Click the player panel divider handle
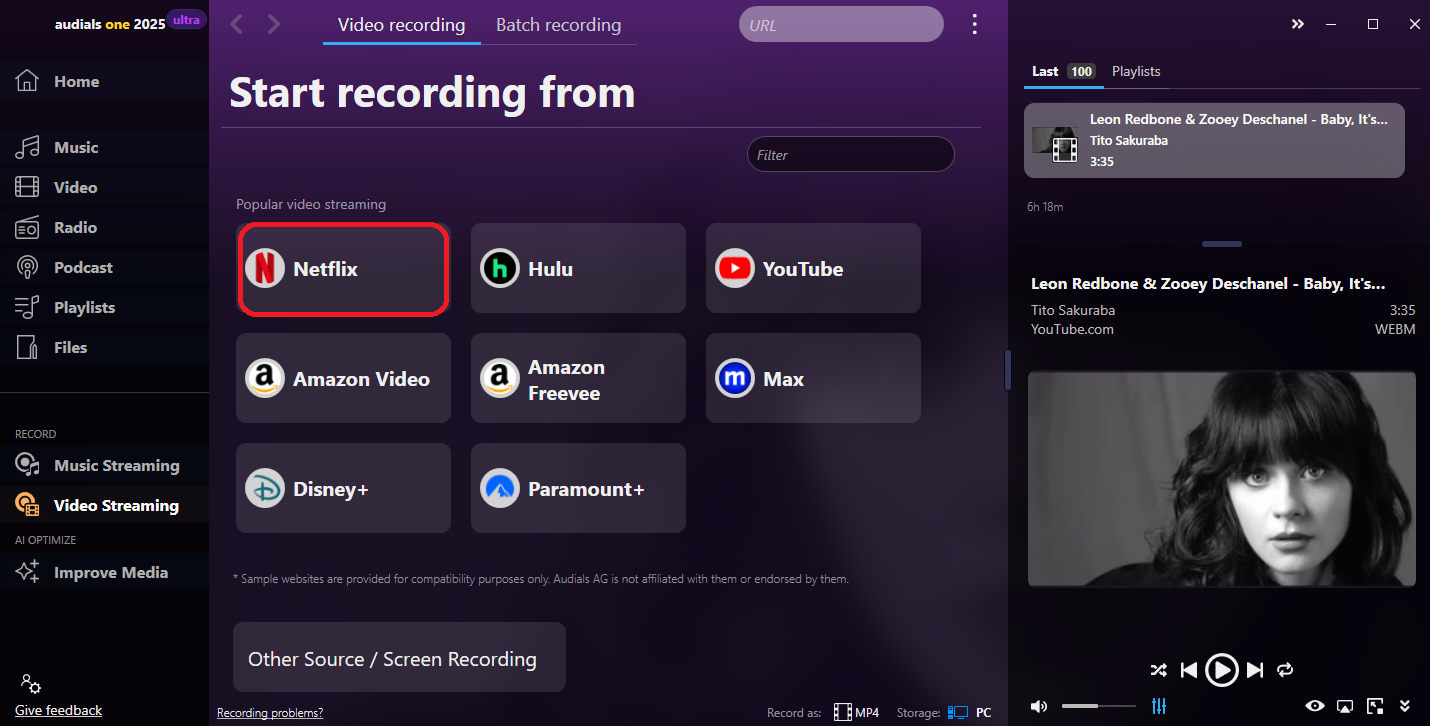The image size is (1430, 726). point(1222,244)
